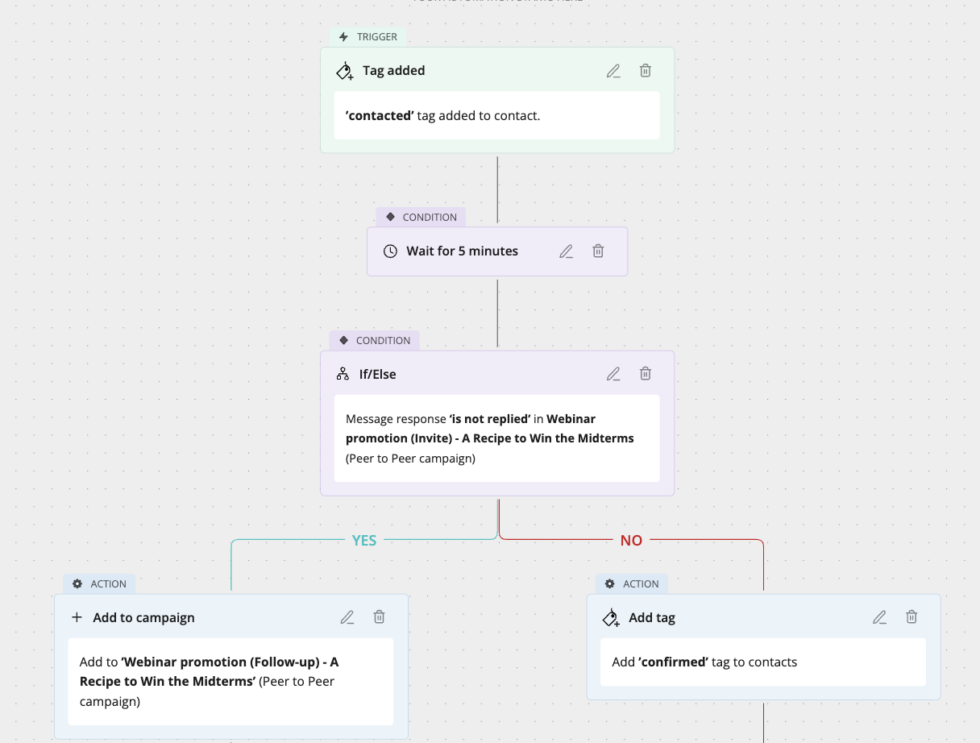980x743 pixels.
Task: Edit the Tag added trigger
Action: 613,71
